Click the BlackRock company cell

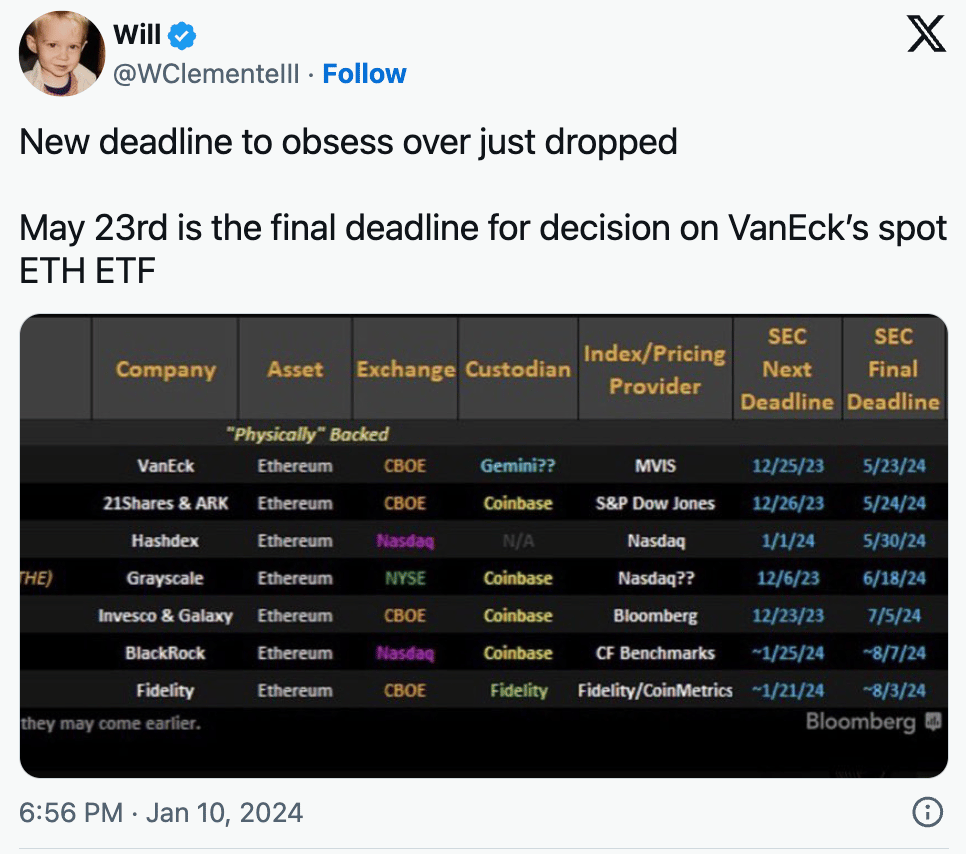[165, 653]
